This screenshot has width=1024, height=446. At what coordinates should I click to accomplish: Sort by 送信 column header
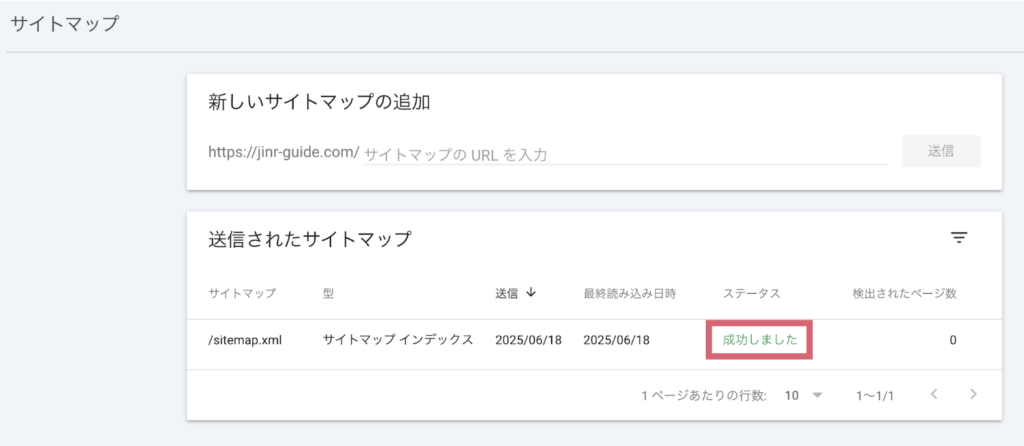pyautogui.click(x=507, y=293)
